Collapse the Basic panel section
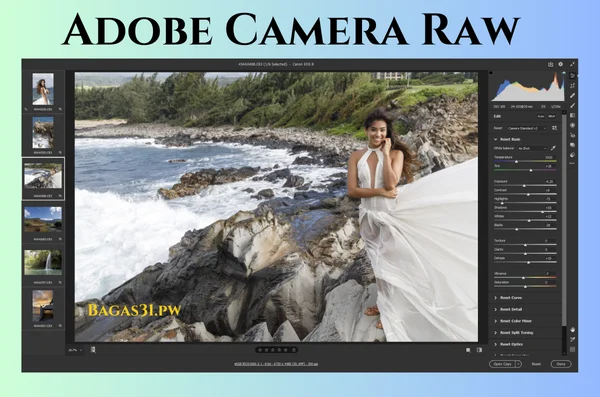600x397 pixels. tap(496, 139)
